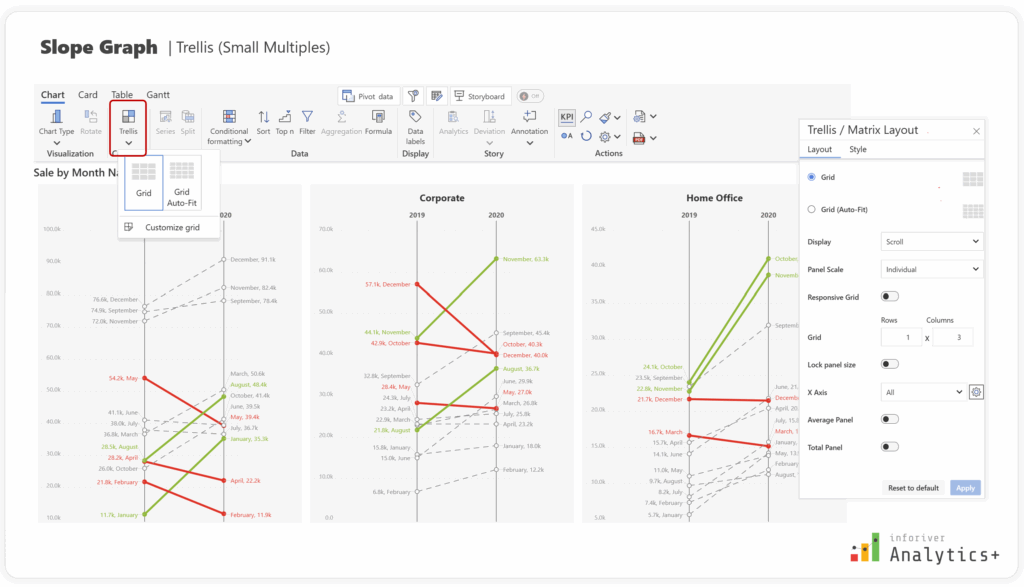Select the Grid (Auto-Fit) radio button

click(x=811, y=210)
